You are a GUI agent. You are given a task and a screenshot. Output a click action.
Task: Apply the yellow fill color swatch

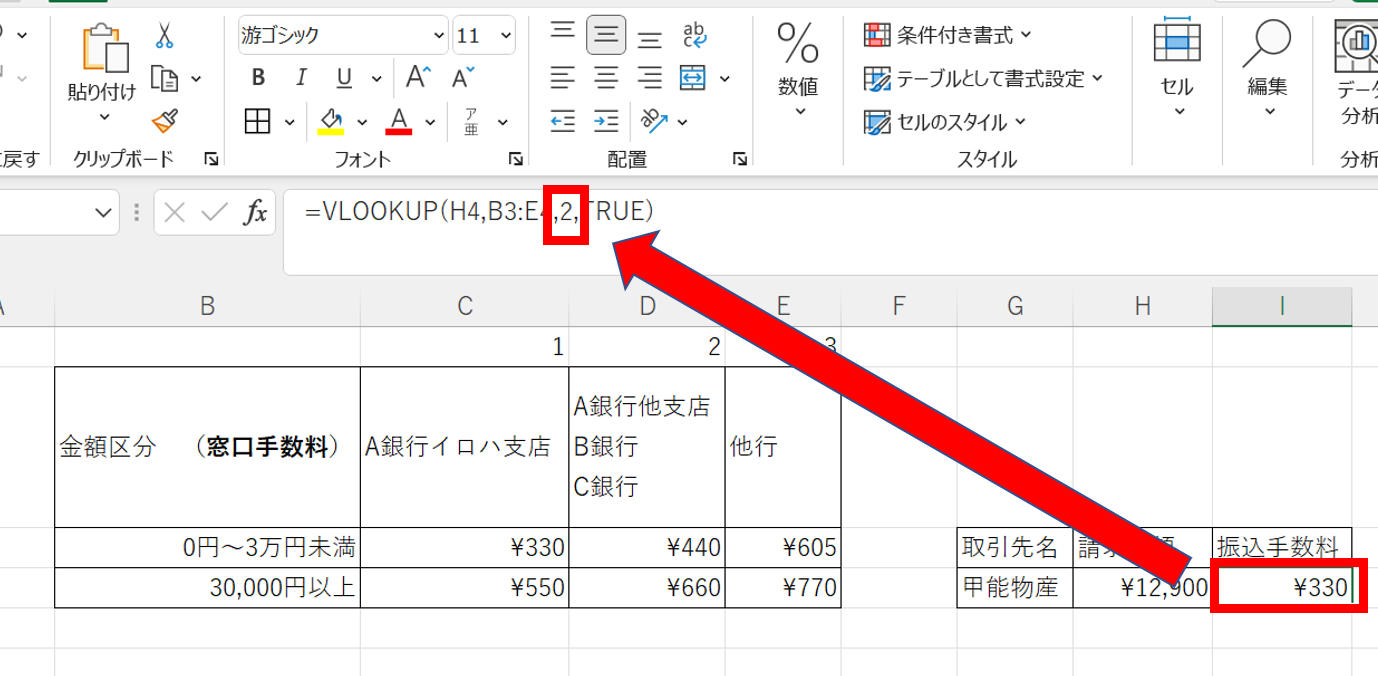click(x=330, y=121)
